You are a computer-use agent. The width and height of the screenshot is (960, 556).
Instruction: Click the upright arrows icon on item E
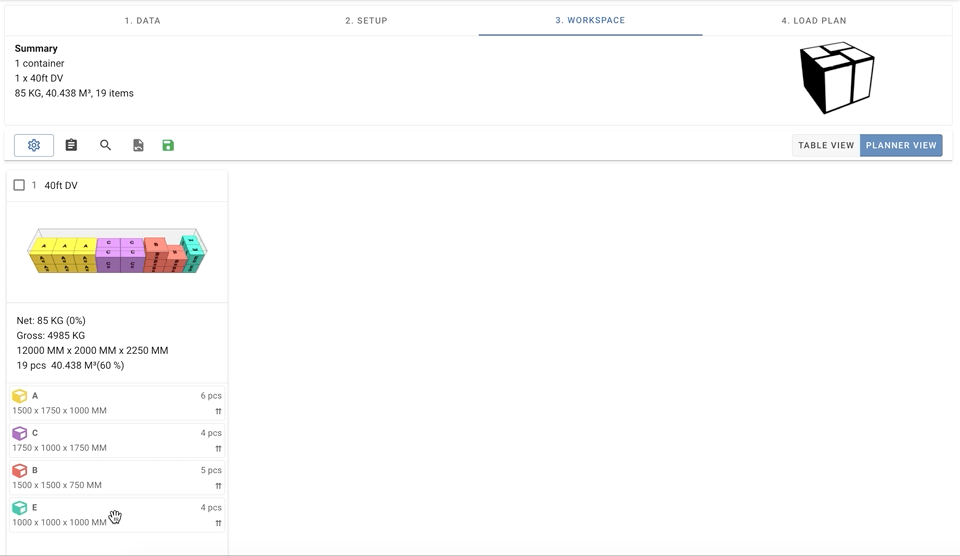click(x=218, y=523)
